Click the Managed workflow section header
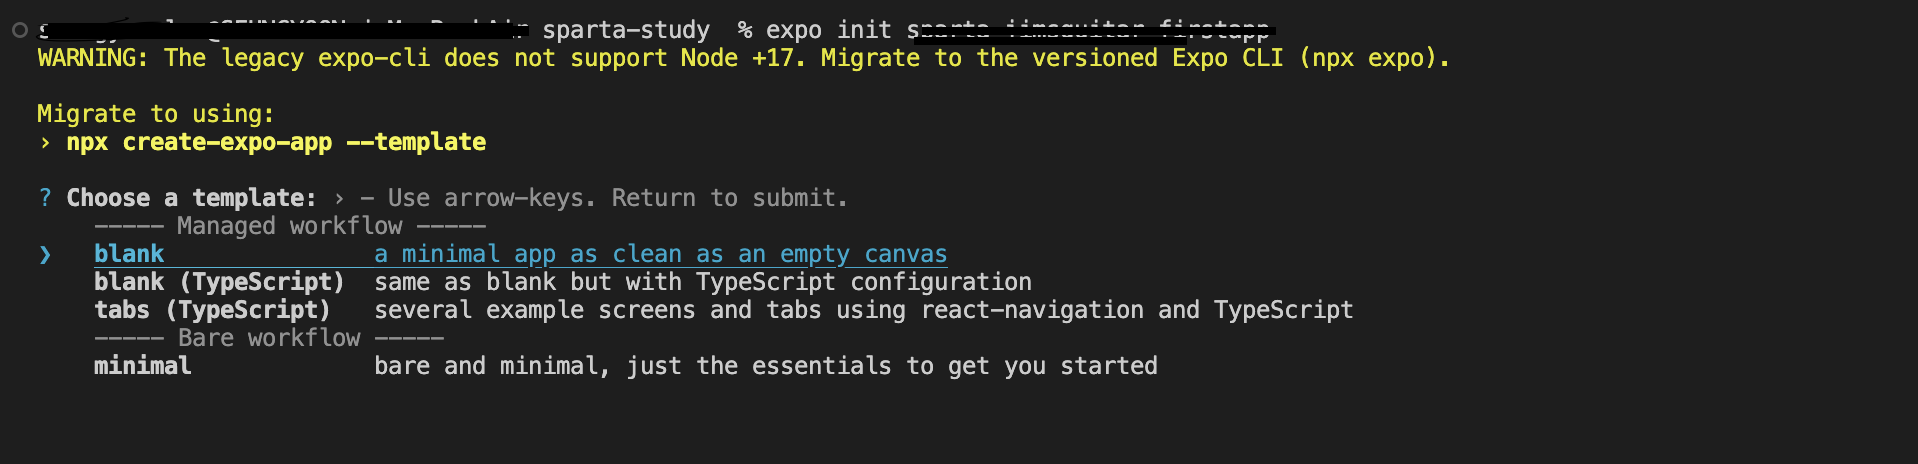This screenshot has height=464, width=1918. point(289,226)
